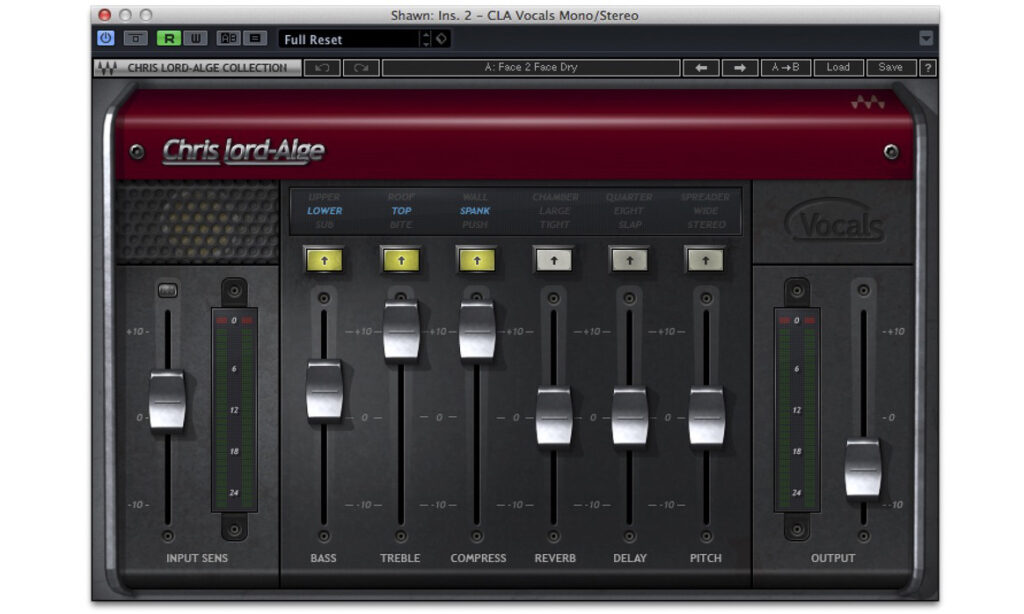
Task: Reset the output meter clip indicator
Action: pos(797,320)
